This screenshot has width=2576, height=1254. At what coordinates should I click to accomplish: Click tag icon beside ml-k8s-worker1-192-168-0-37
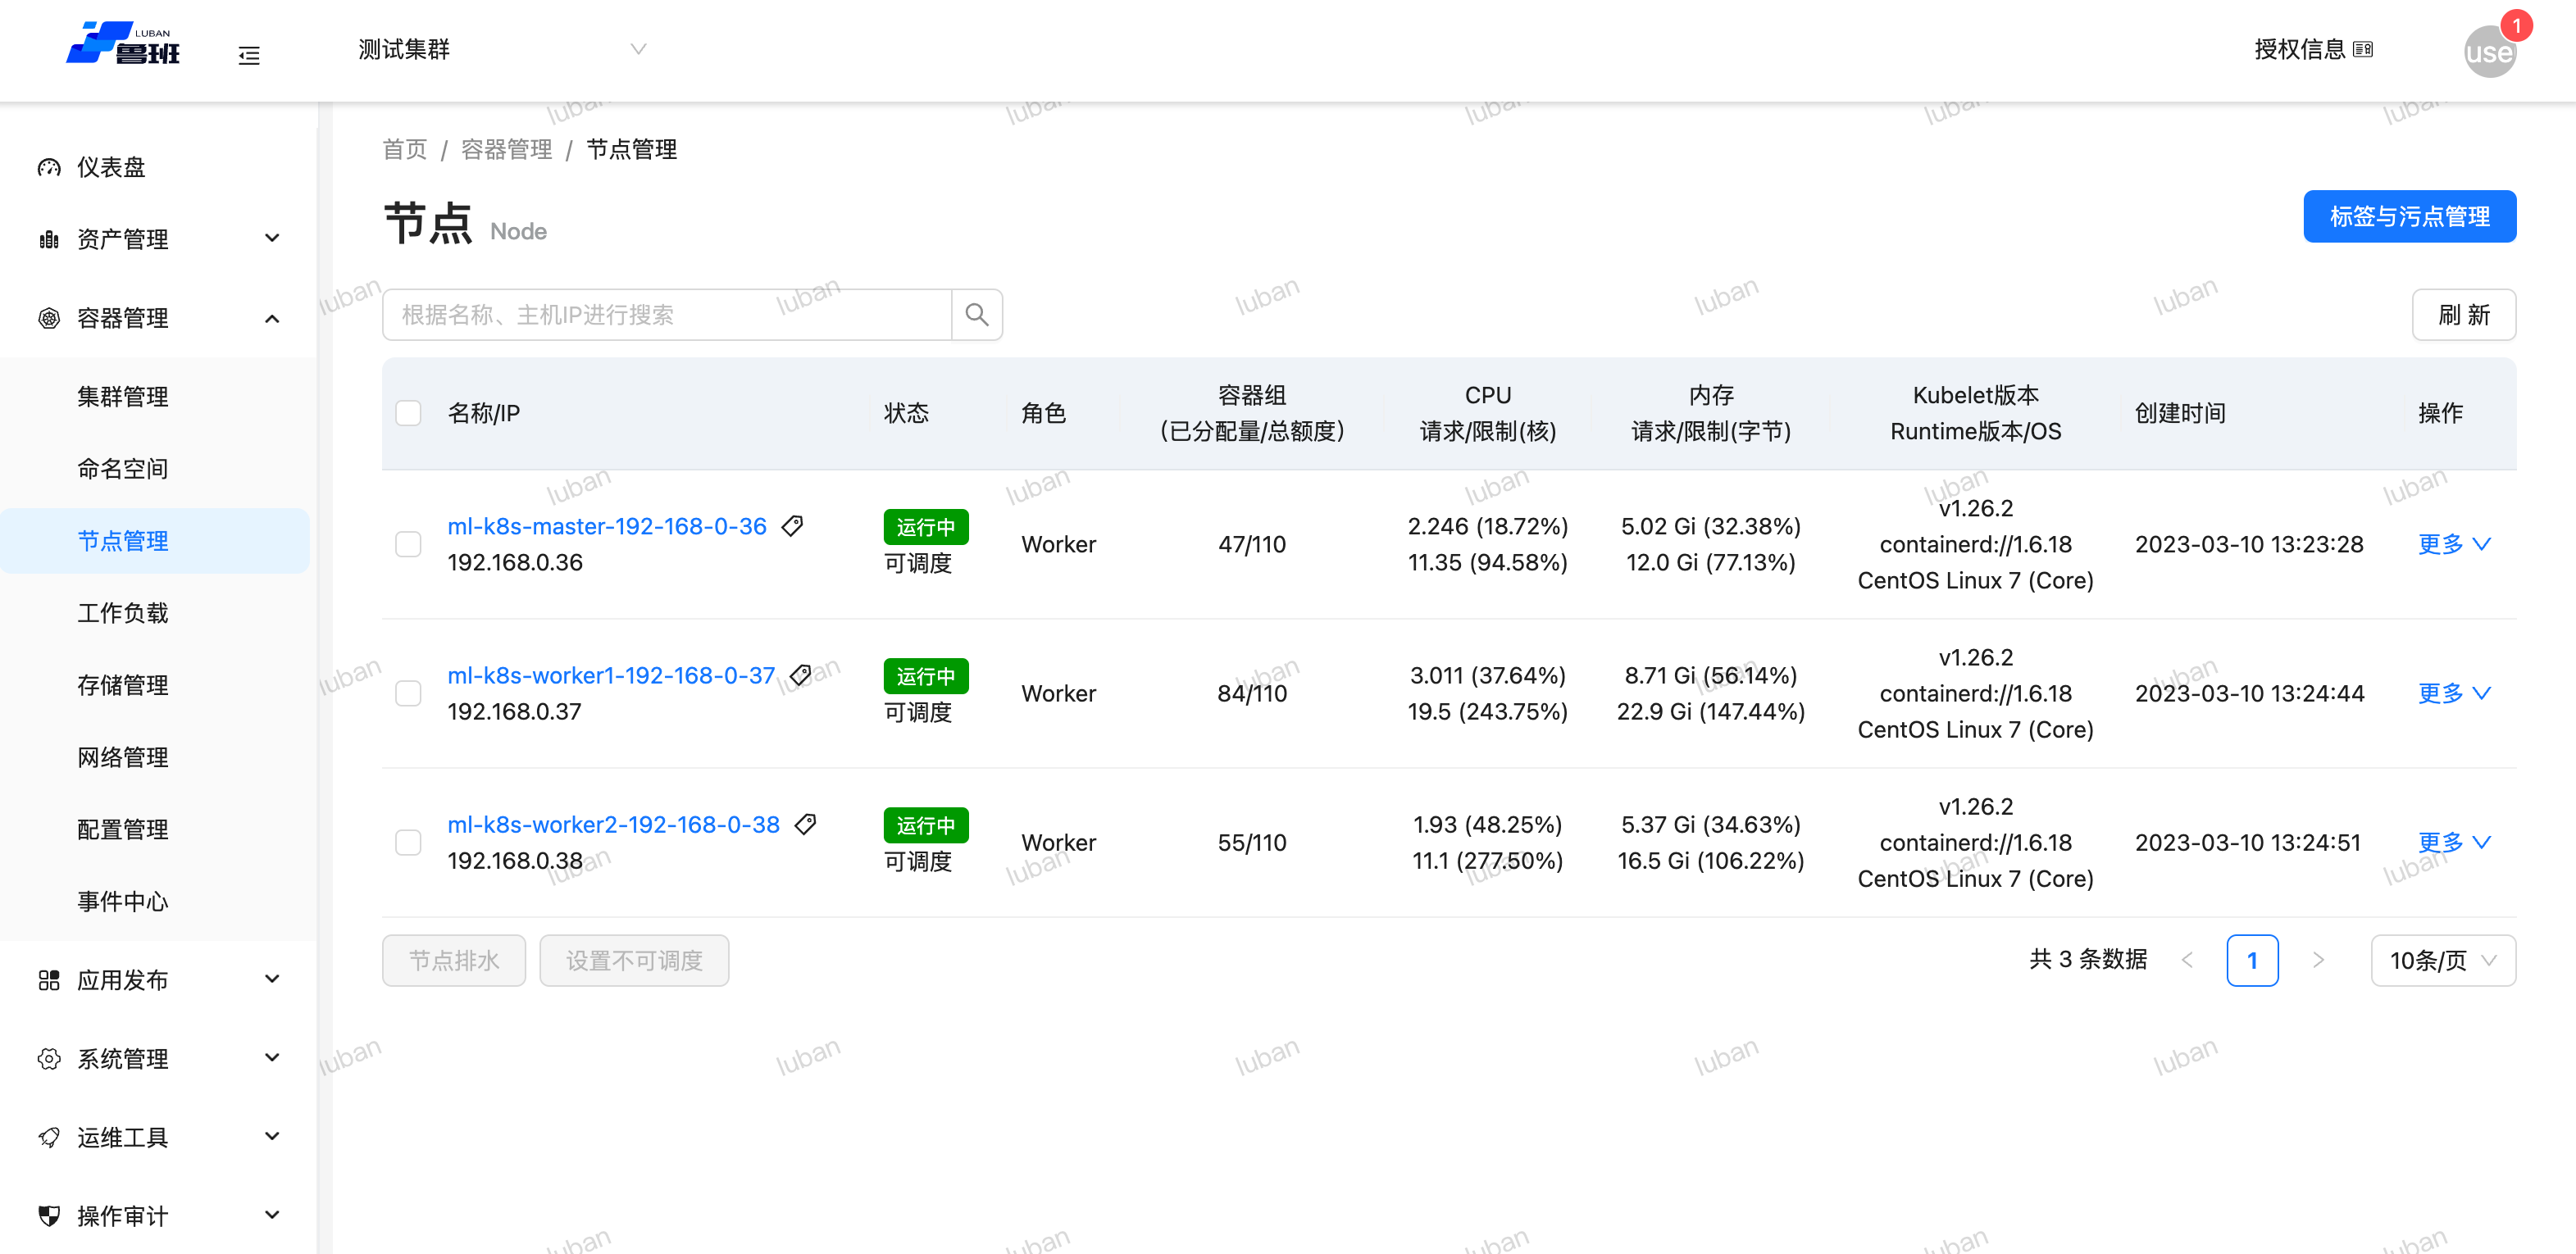(x=800, y=675)
